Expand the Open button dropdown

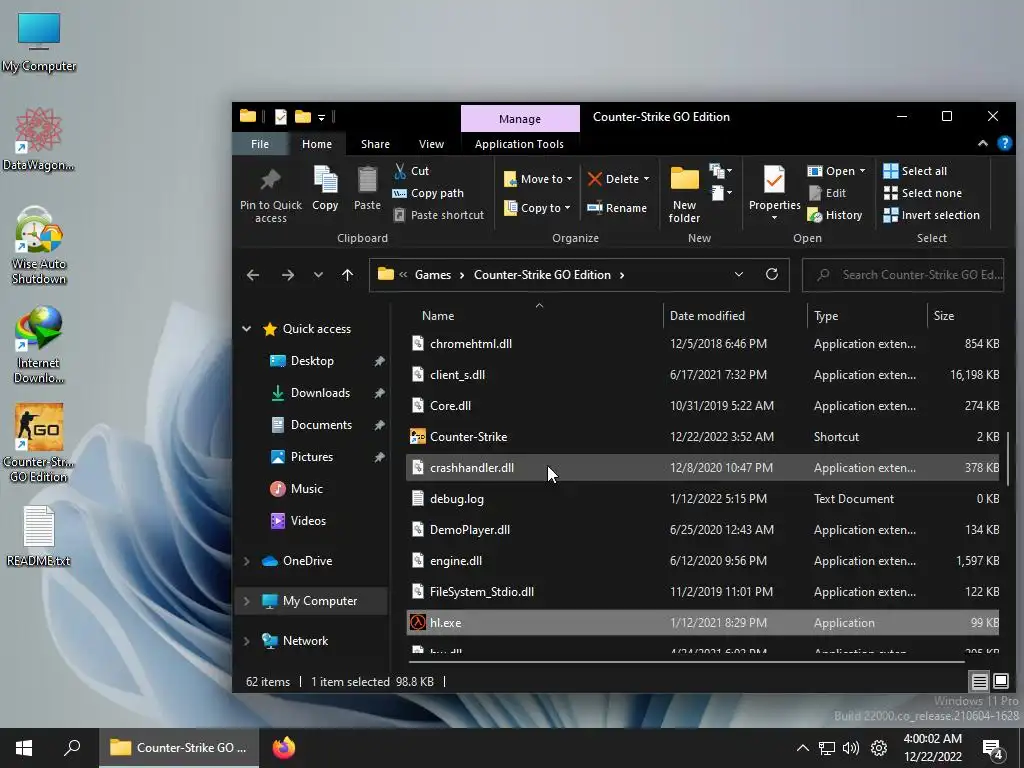coord(863,171)
